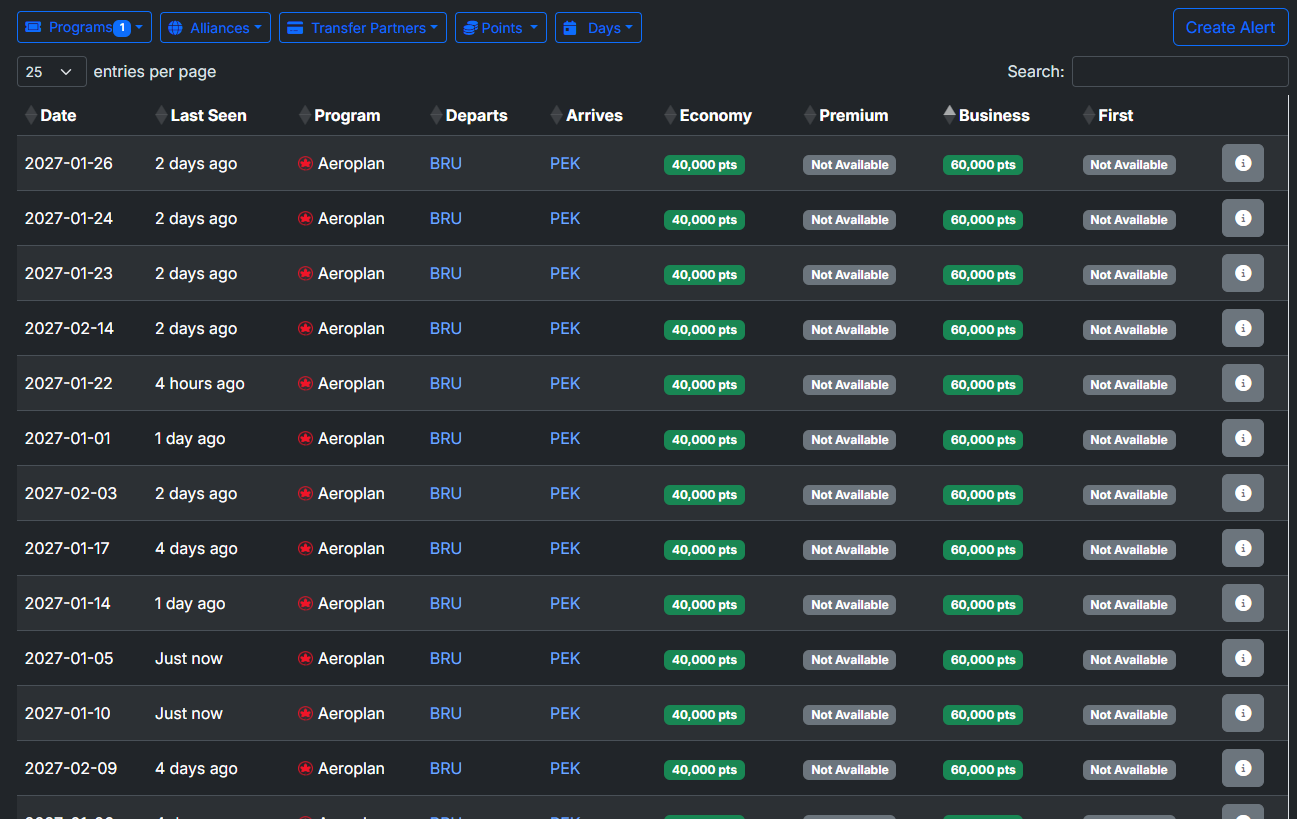This screenshot has height=819, width=1297.
Task: Open info button for 2027-01-17 row
Action: pos(1242,548)
